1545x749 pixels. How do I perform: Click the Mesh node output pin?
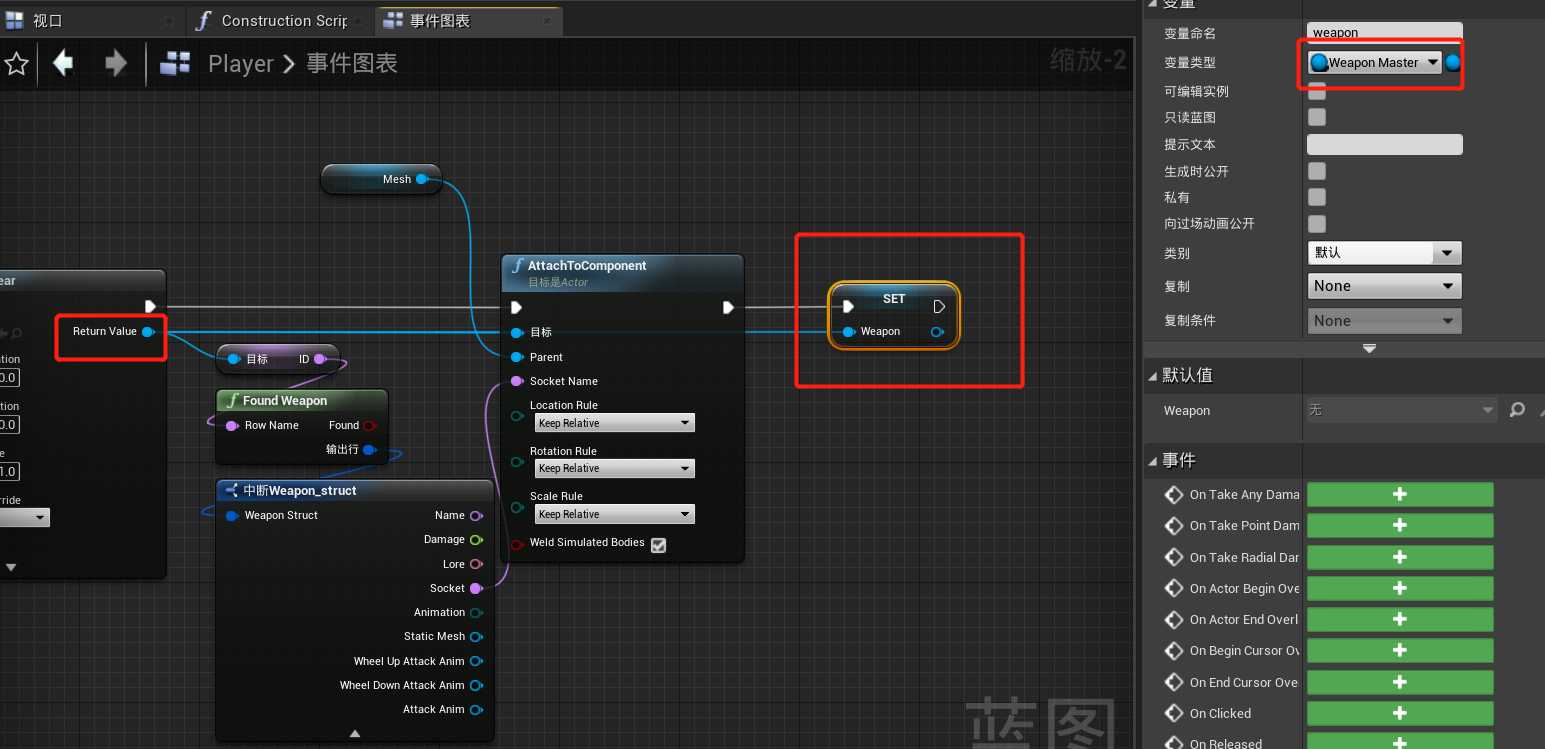tap(422, 179)
